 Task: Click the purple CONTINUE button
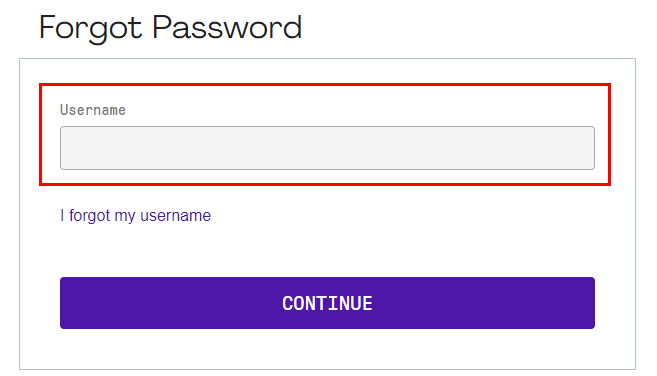point(327,303)
